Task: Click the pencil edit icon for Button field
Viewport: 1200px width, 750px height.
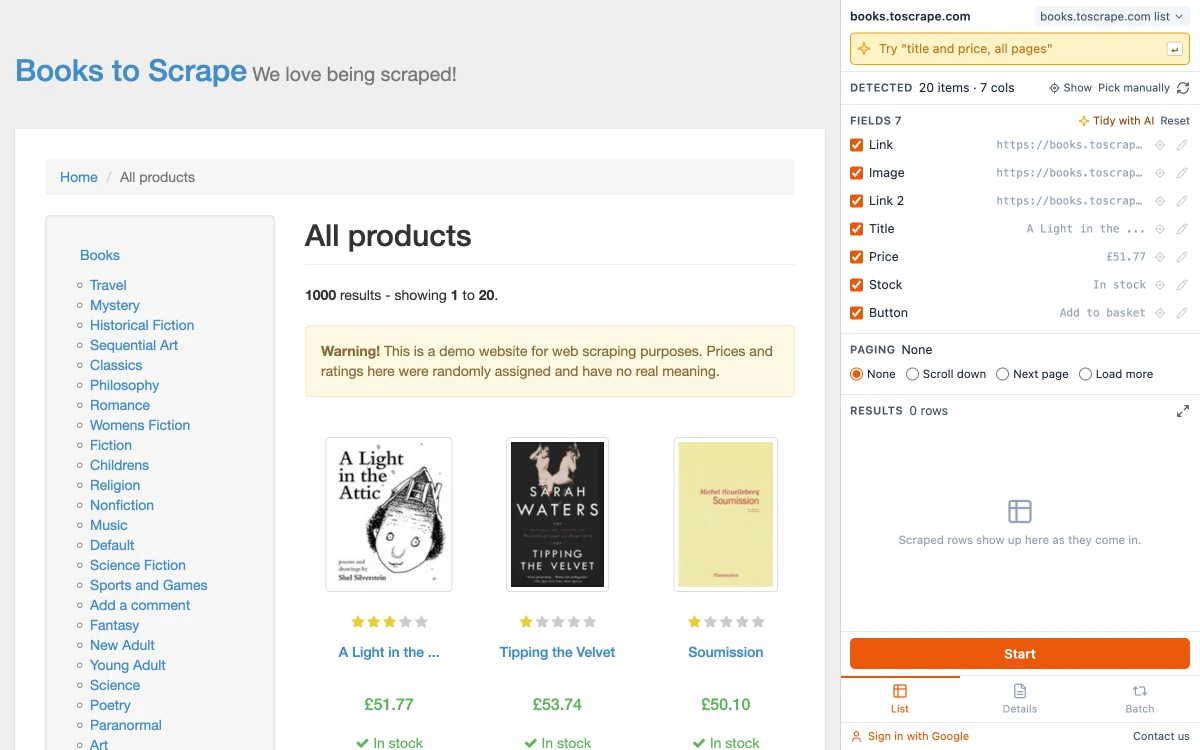Action: coord(1182,313)
